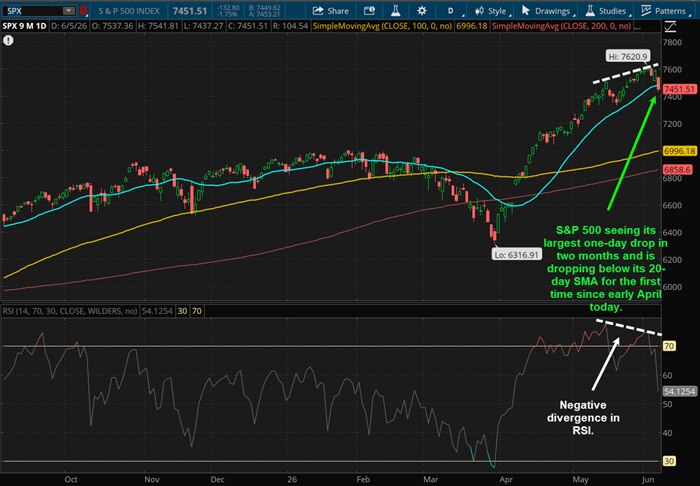Click the RSI study label text
The image size is (700, 486).
70,311
